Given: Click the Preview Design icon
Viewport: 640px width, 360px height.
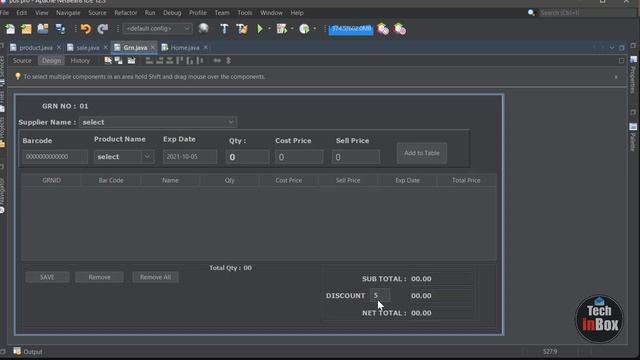Looking at the screenshot, I should pyautogui.click(x=131, y=60).
